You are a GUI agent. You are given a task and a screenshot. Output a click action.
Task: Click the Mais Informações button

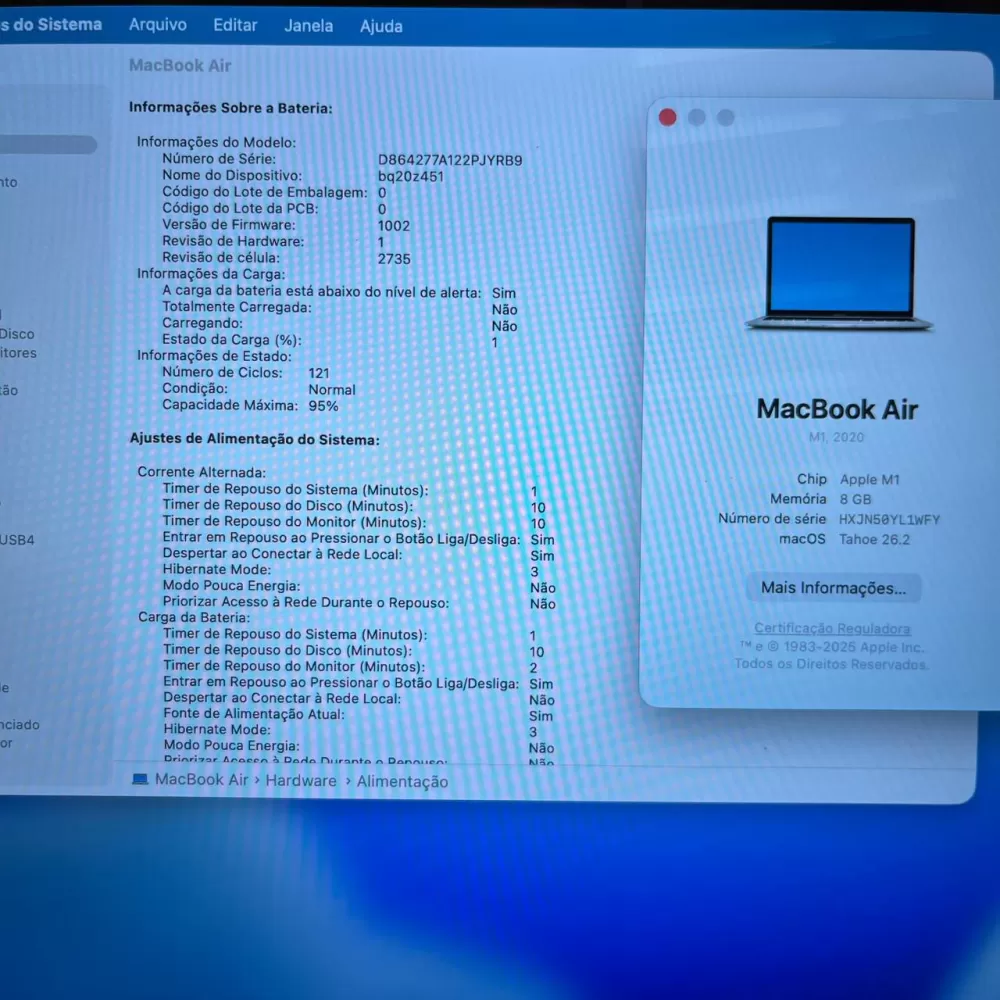tap(833, 588)
